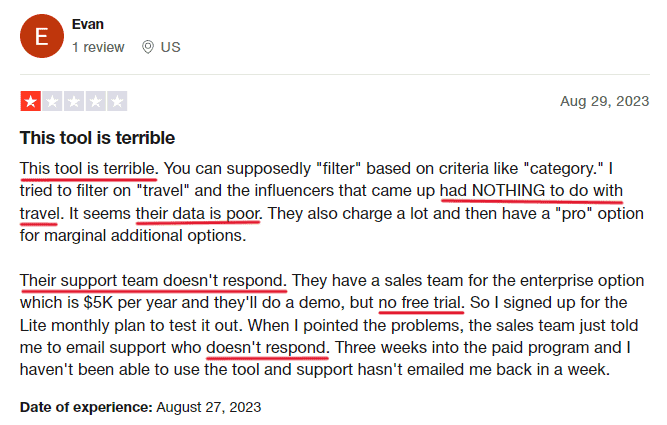
Task: Click the location pin icon
Action: 148,47
